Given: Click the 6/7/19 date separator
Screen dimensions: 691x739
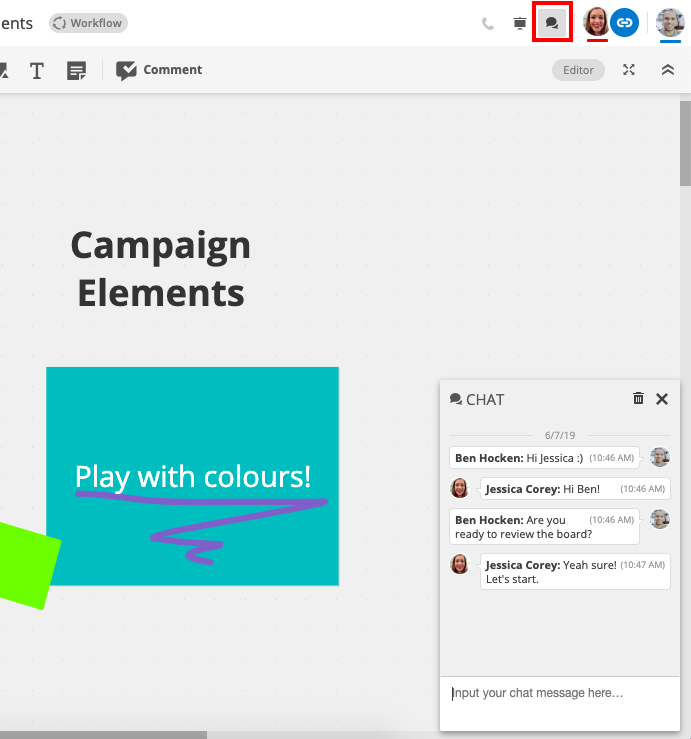Looking at the screenshot, I should point(560,435).
